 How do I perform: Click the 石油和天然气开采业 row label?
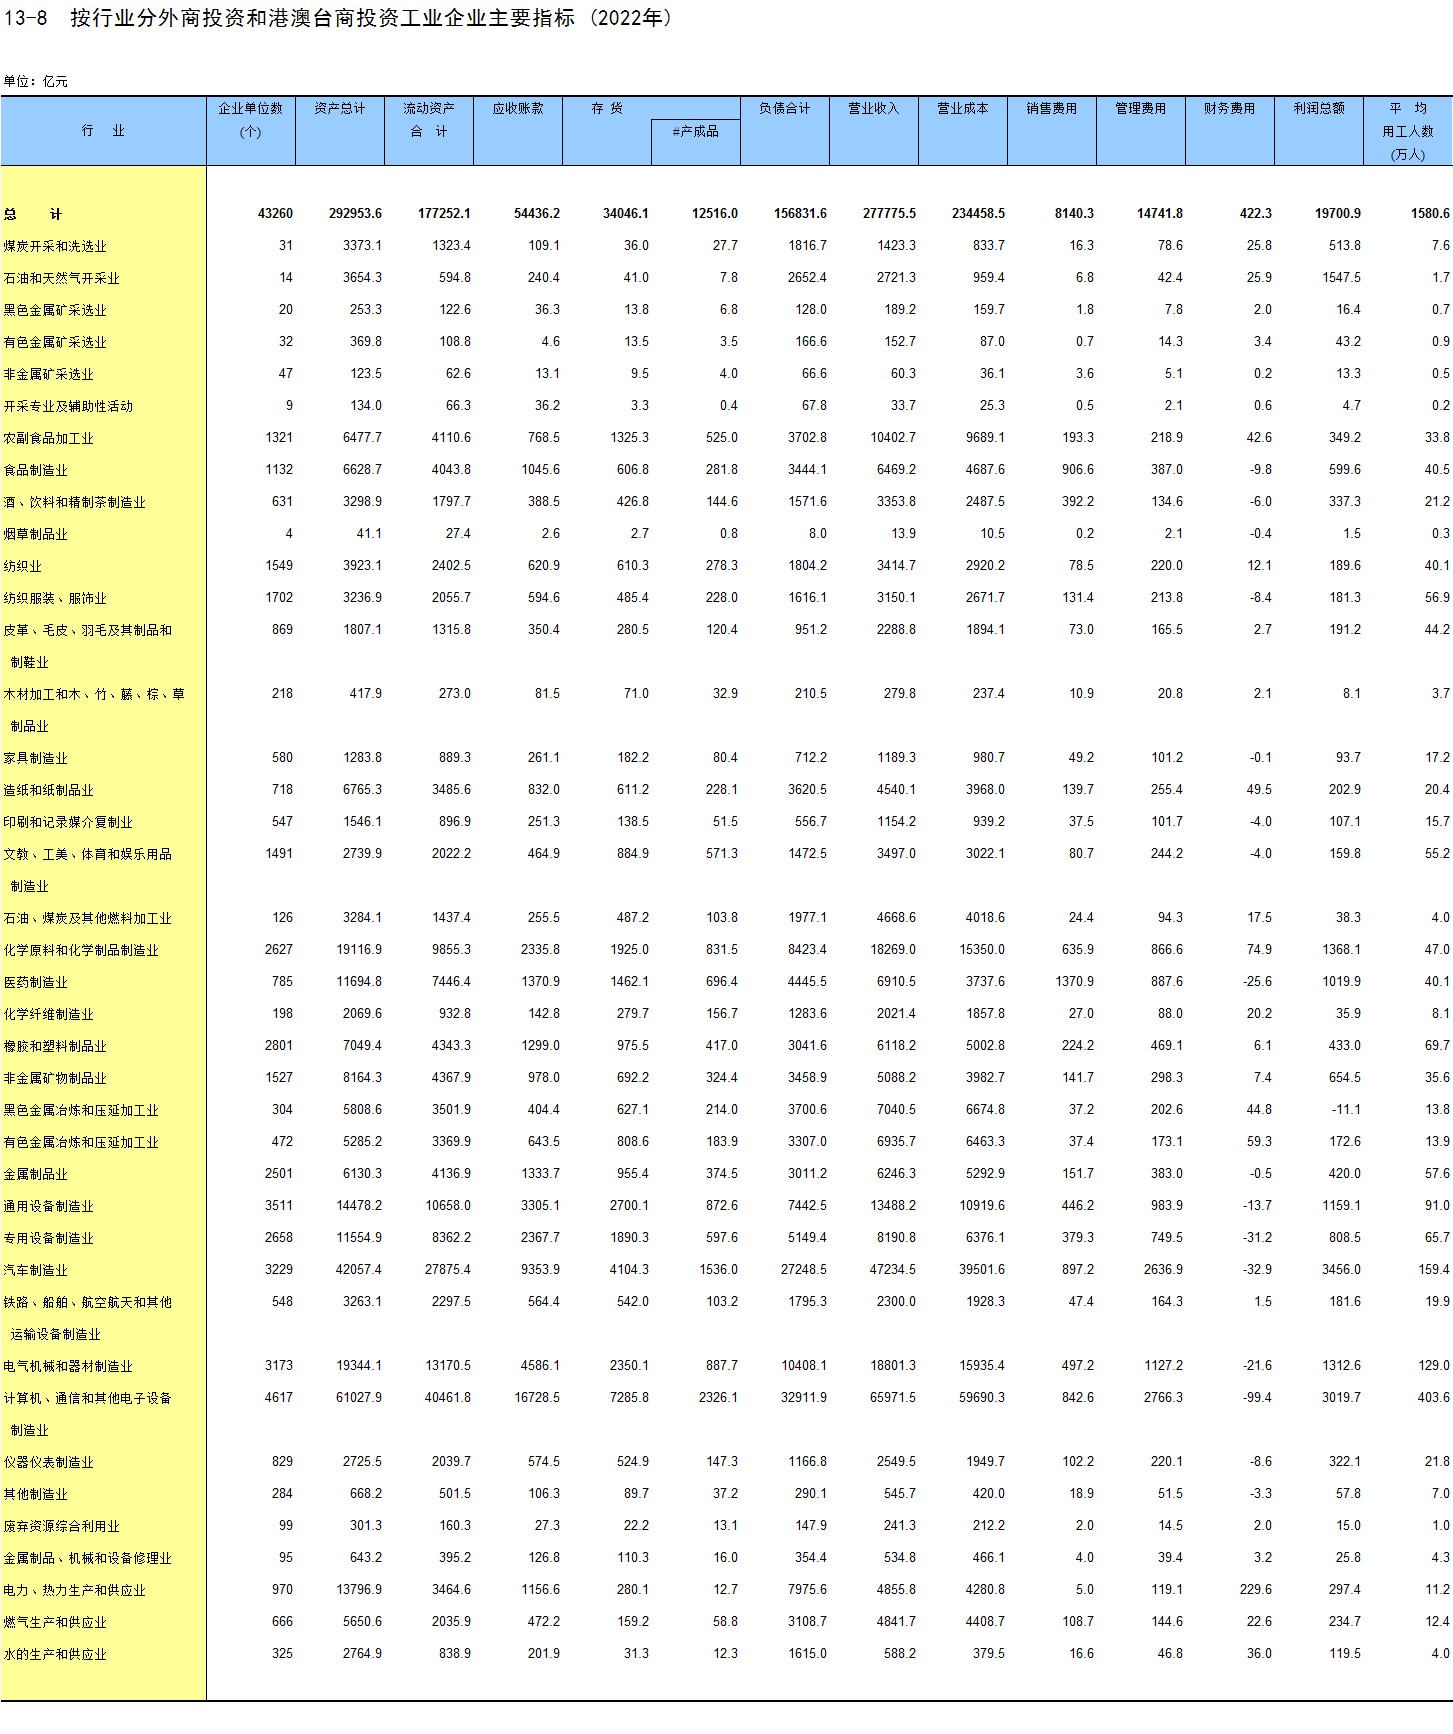(x=62, y=278)
